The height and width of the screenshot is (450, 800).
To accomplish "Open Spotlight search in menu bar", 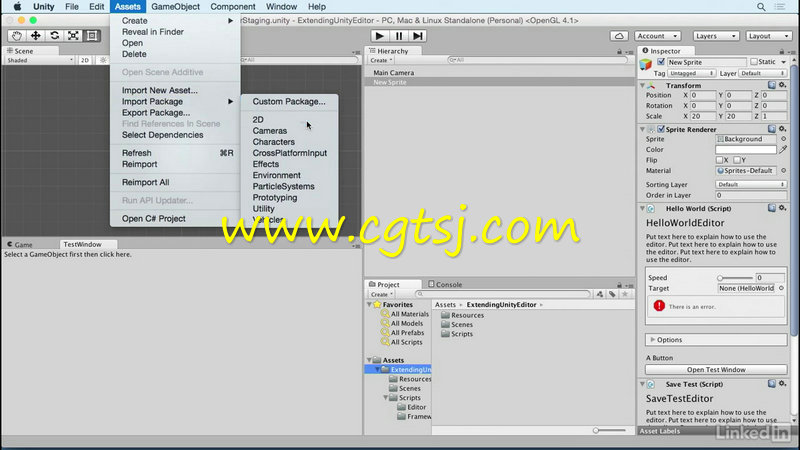I will pos(761,7).
